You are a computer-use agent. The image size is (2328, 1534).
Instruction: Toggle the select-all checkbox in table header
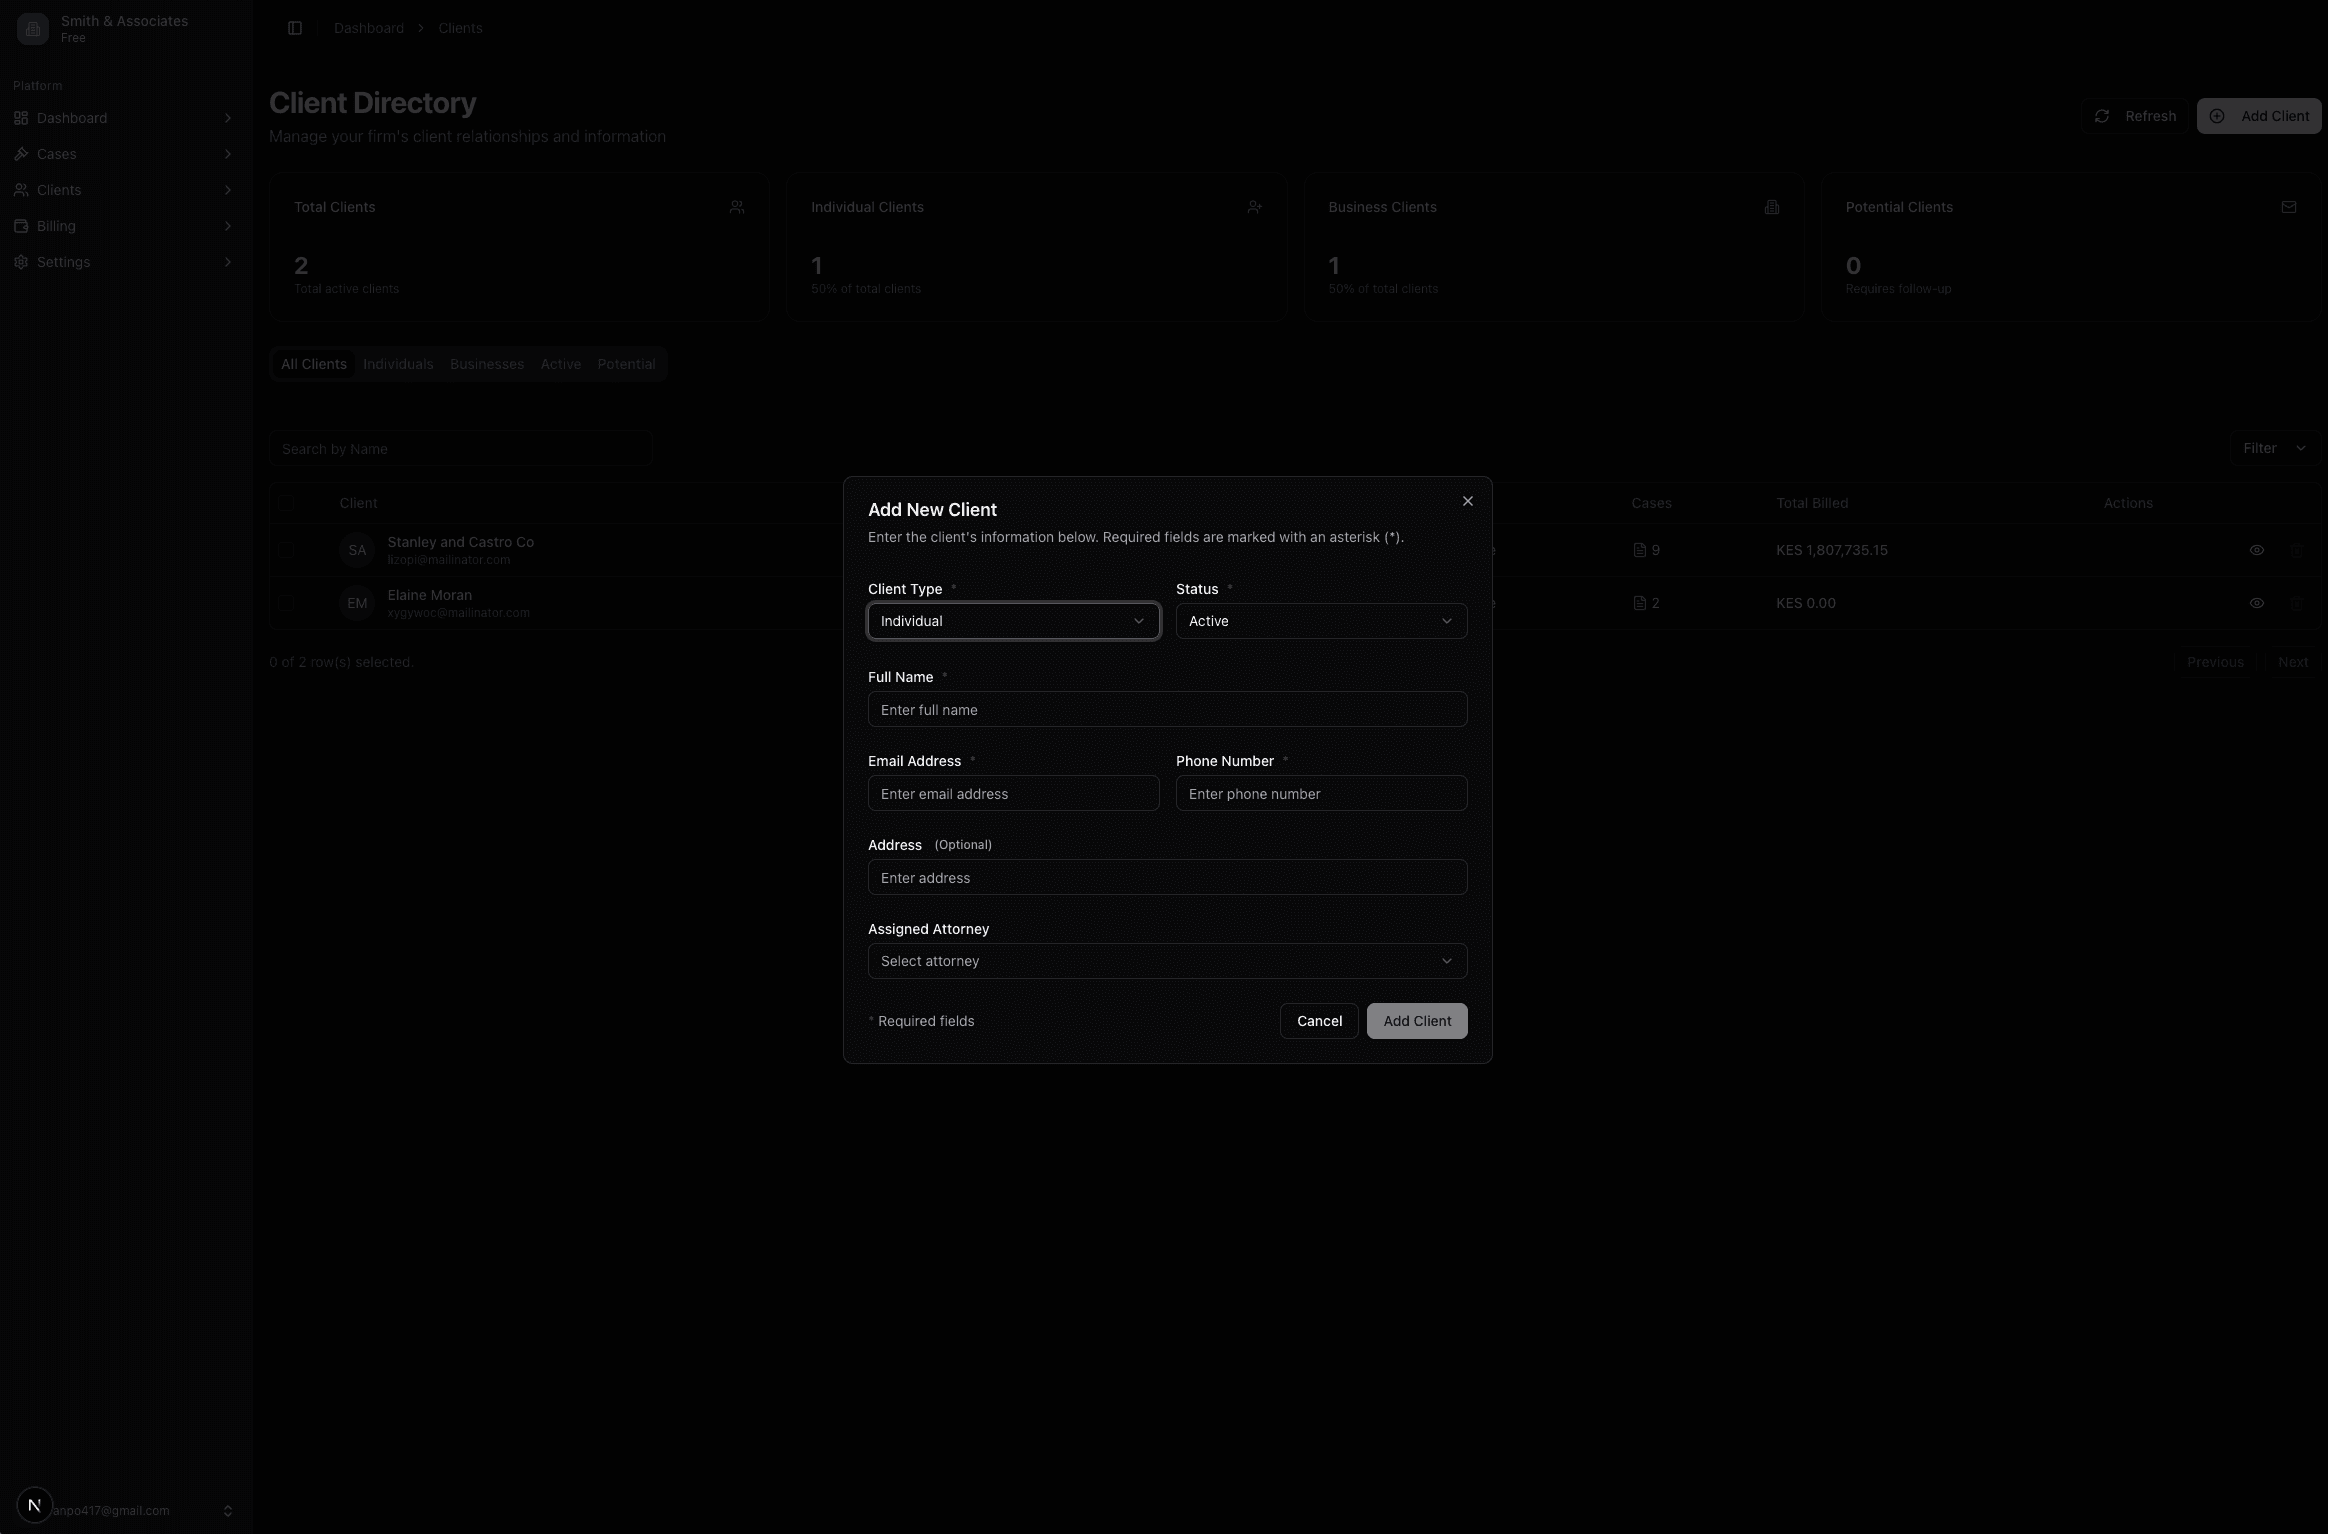coord(286,503)
